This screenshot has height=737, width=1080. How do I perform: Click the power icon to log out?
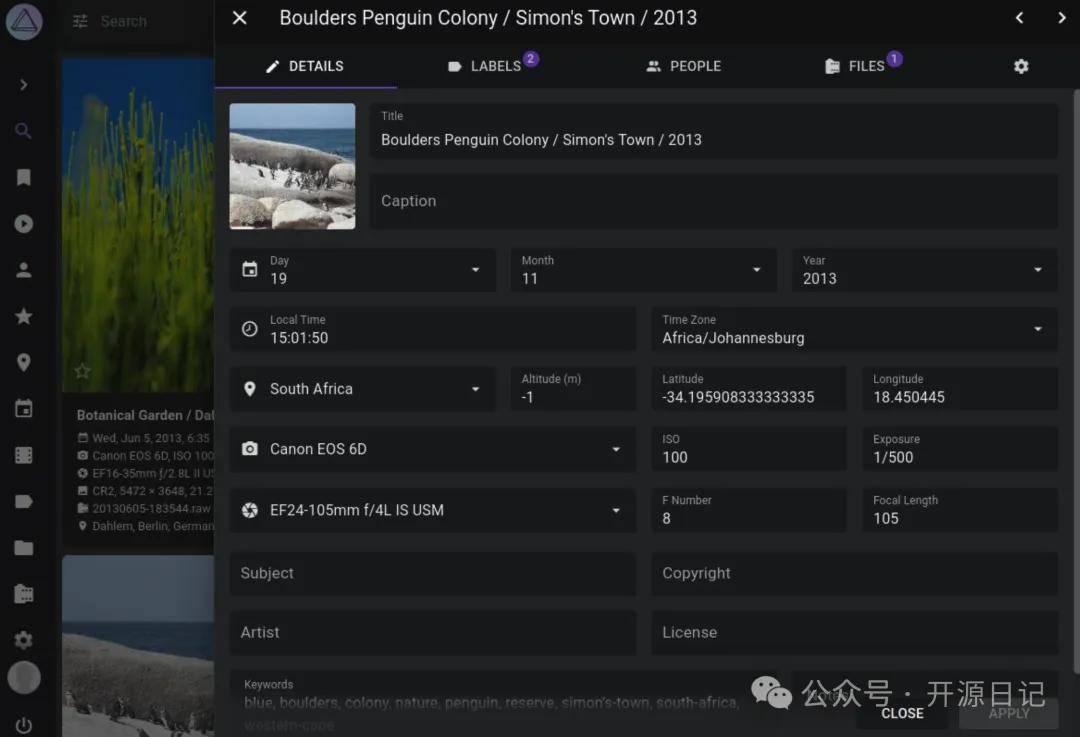point(24,725)
